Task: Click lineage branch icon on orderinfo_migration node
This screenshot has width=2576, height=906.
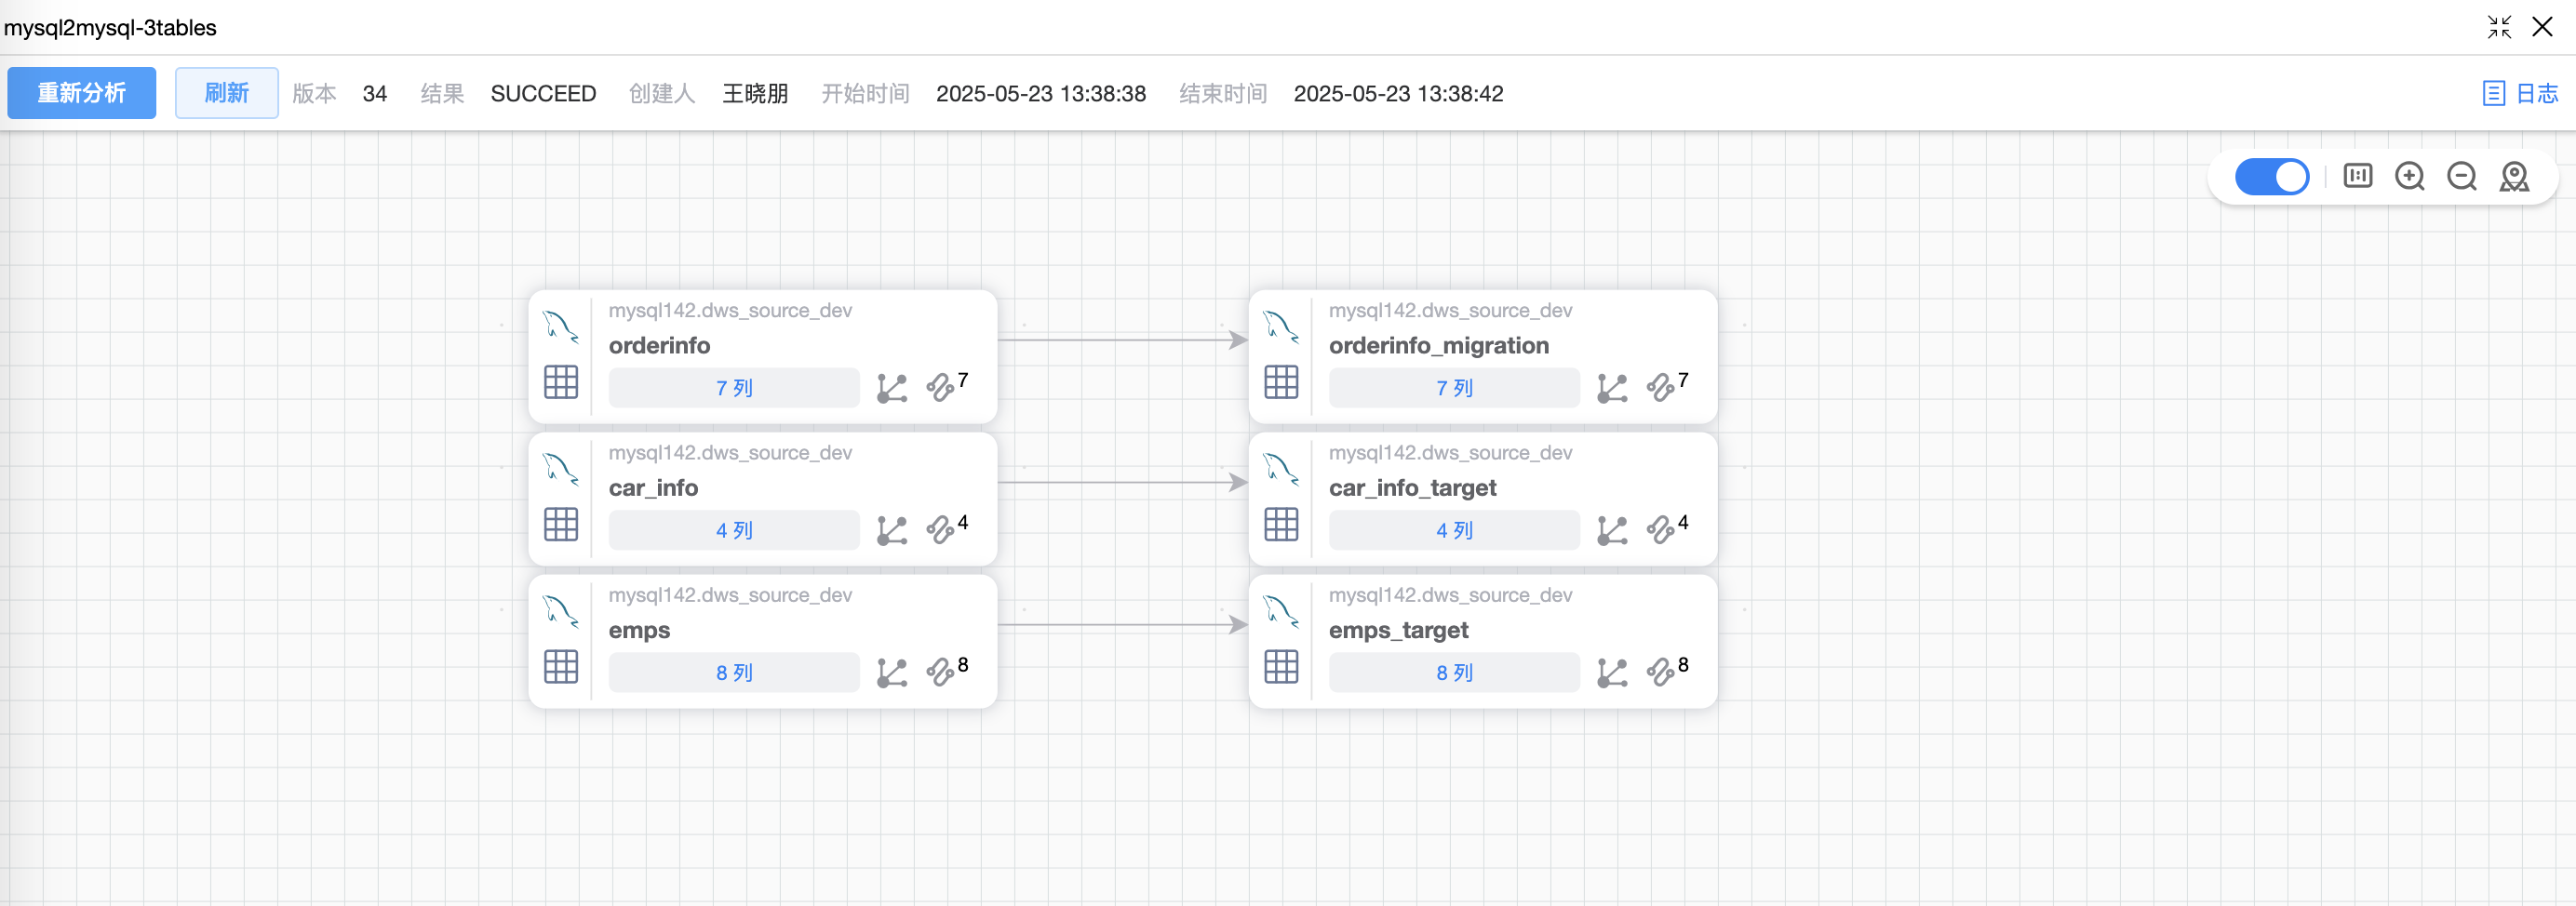Action: pyautogui.click(x=1611, y=388)
